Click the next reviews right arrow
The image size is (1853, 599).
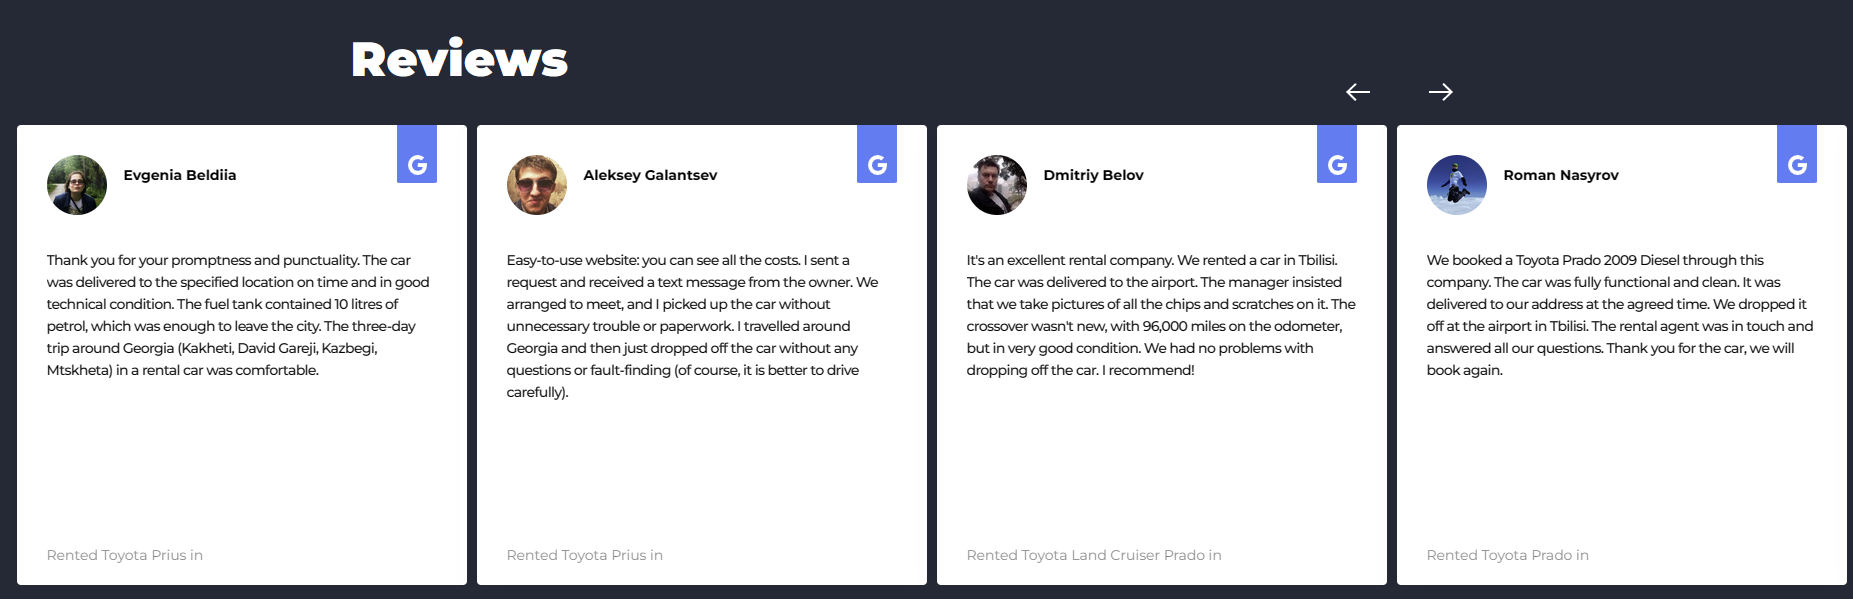[1440, 92]
